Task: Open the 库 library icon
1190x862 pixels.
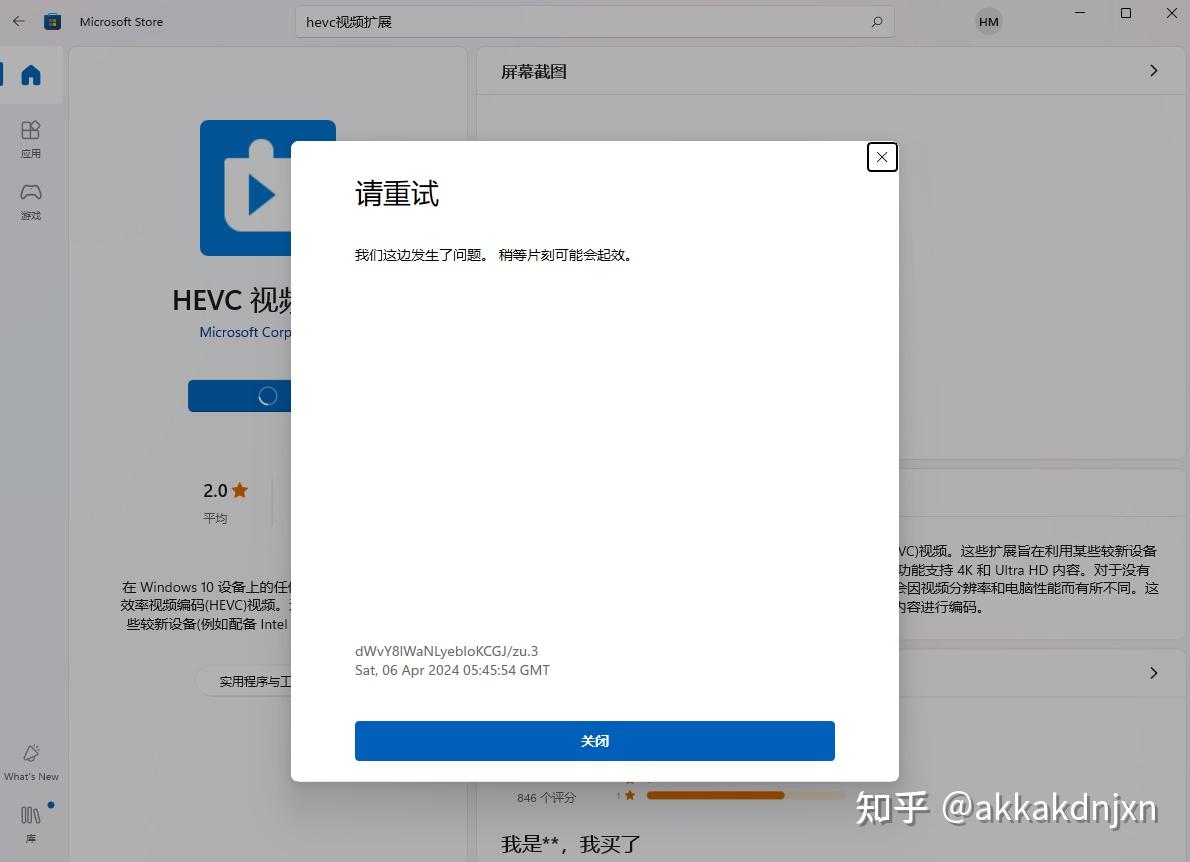Action: click(31, 824)
